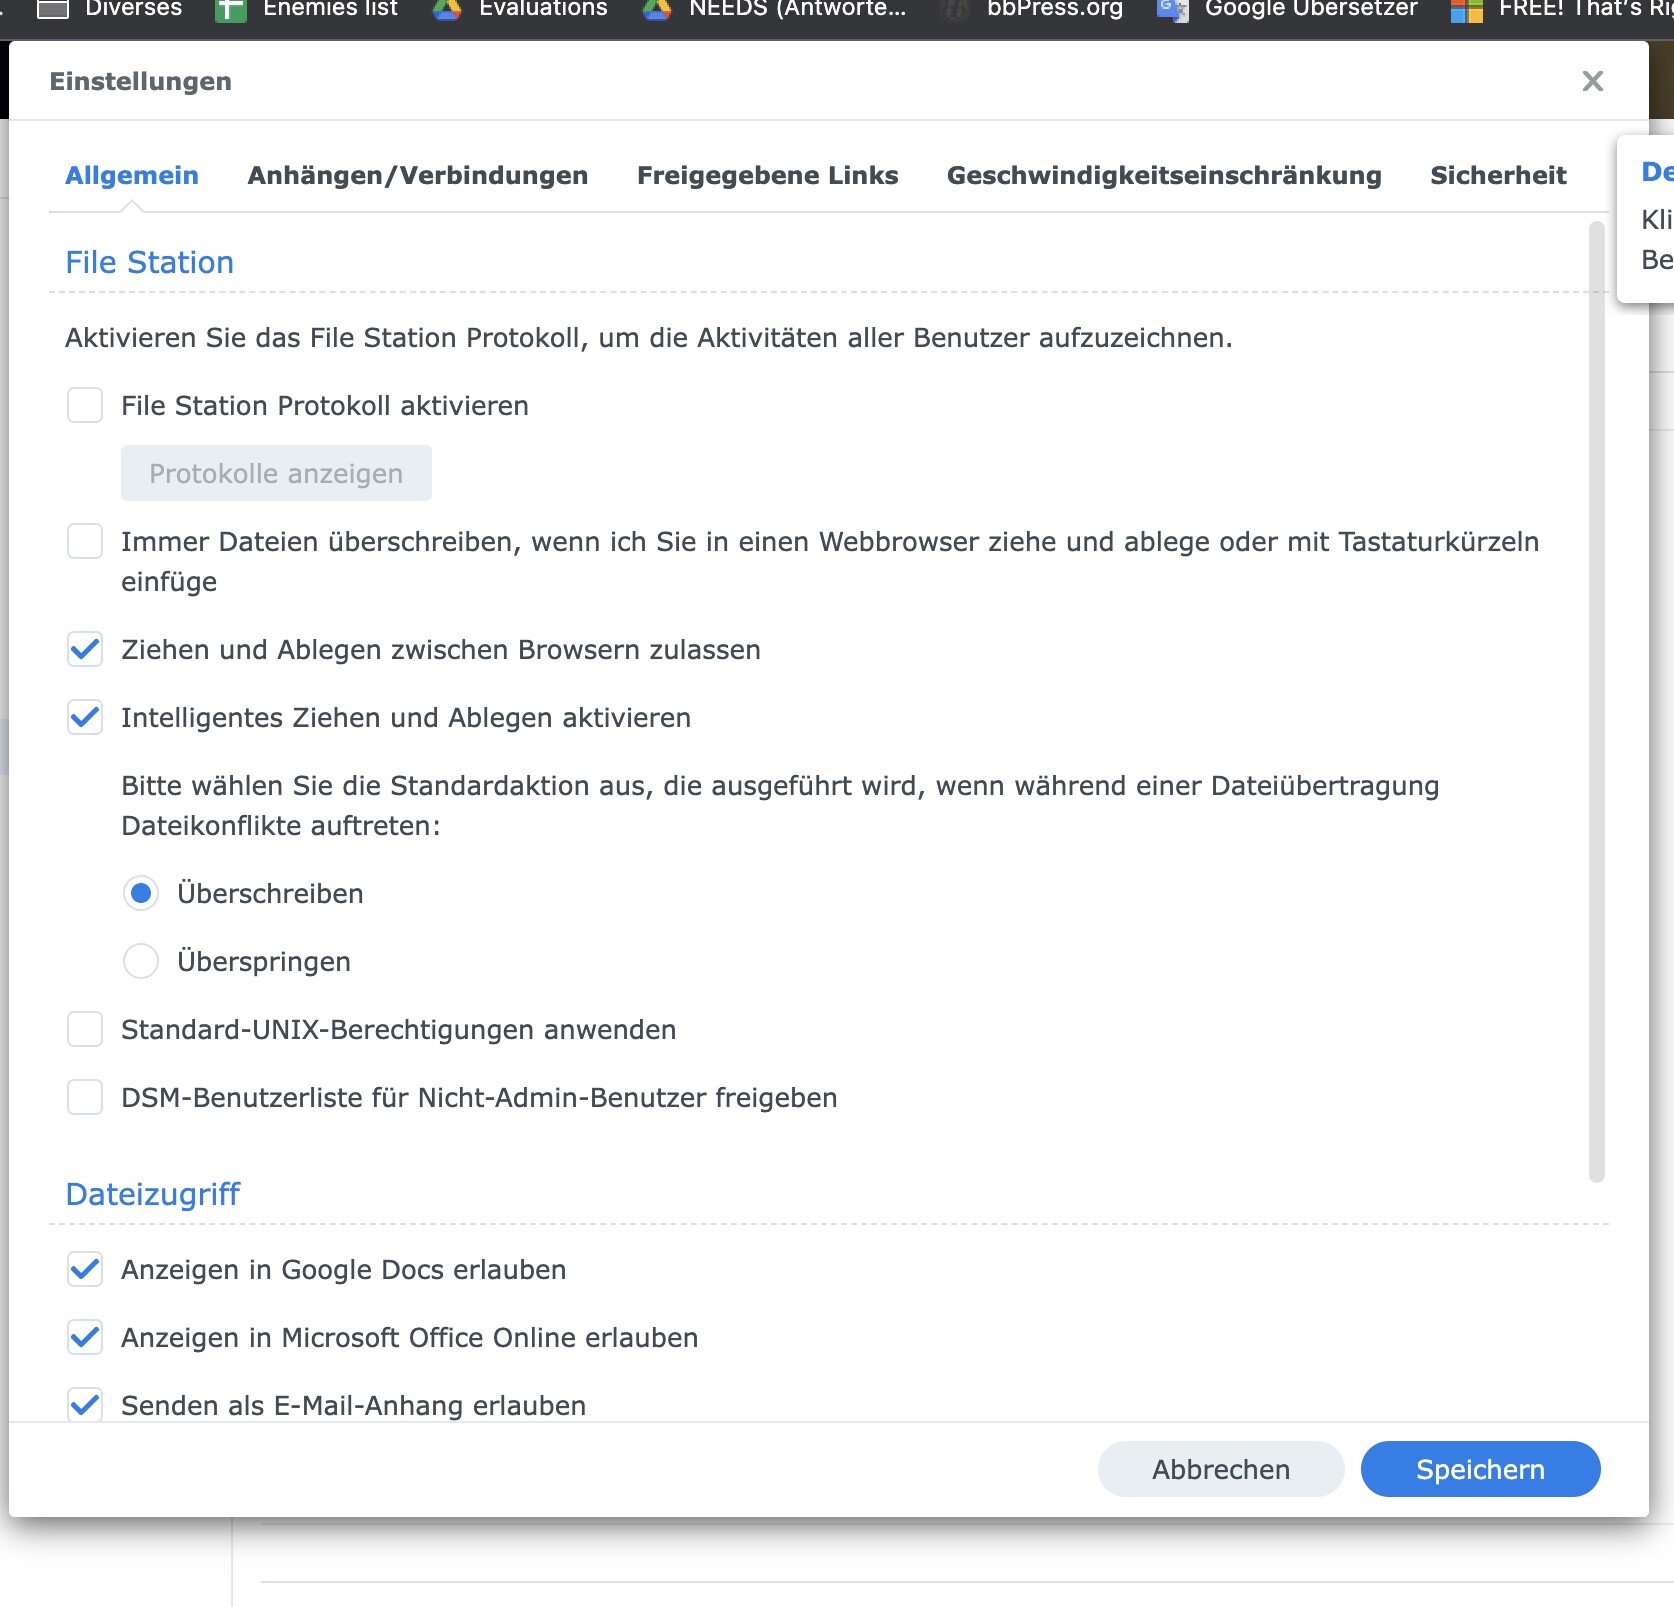
Task: Click the File Station section heading
Action: (150, 262)
